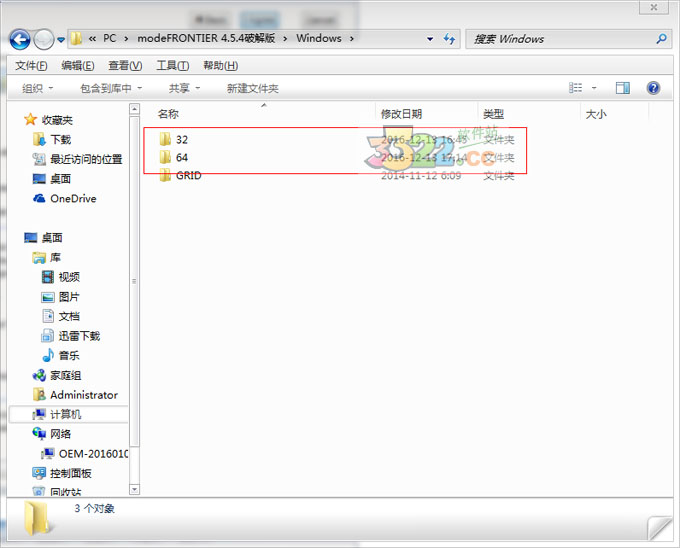Viewport: 680px width, 548px height.
Task: Toggle the preview pane icon
Action: coord(623,88)
